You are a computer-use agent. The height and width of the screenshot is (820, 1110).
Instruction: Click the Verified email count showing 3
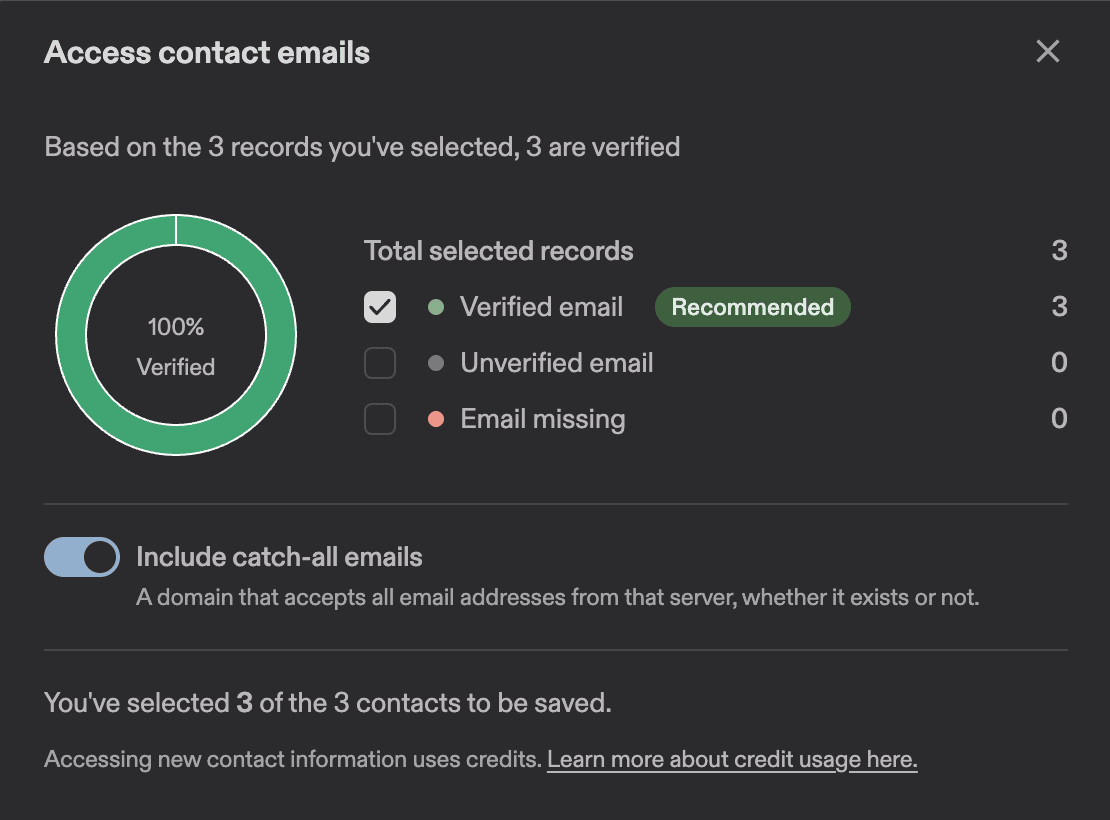pyautogui.click(x=1060, y=307)
